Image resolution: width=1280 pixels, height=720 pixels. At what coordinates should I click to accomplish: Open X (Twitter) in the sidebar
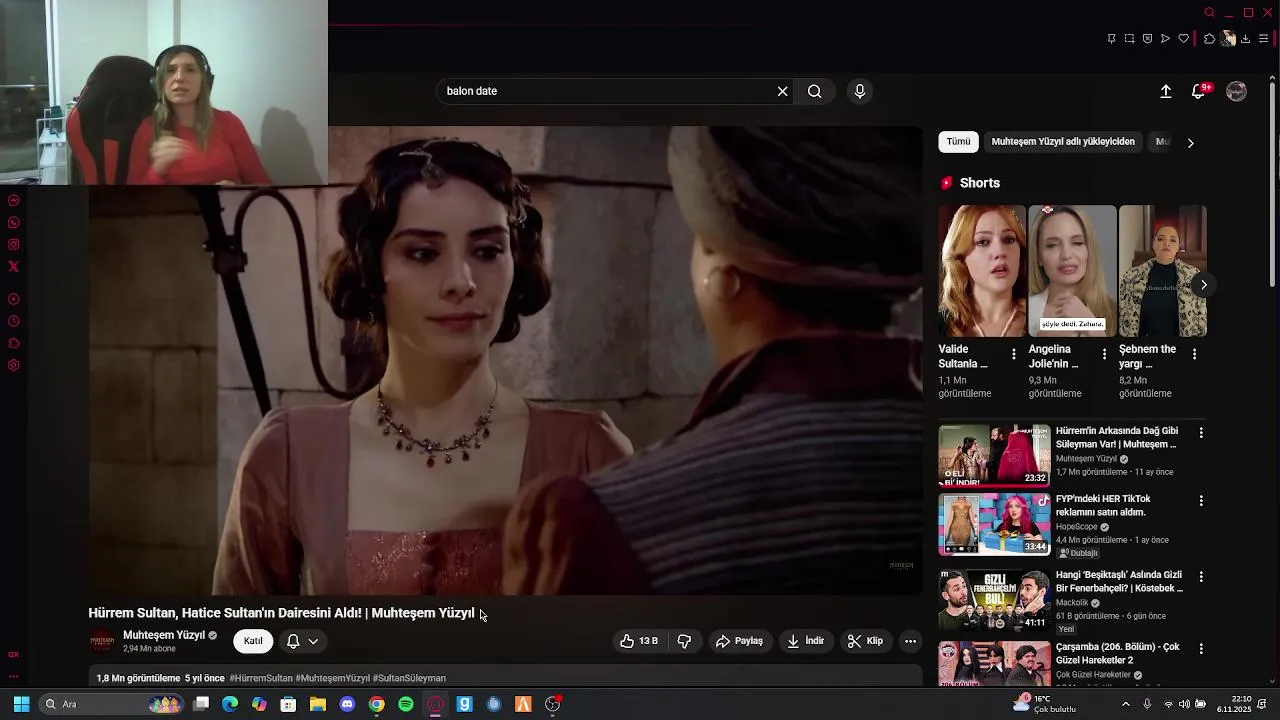click(14, 266)
